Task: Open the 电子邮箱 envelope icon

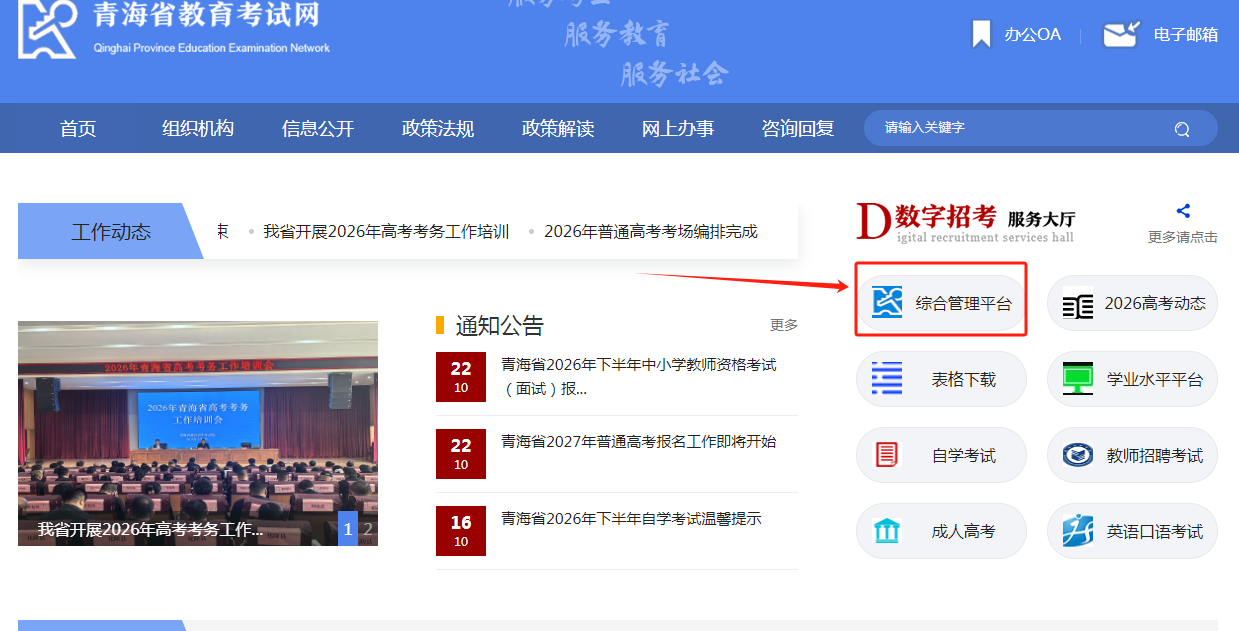Action: tap(1121, 34)
